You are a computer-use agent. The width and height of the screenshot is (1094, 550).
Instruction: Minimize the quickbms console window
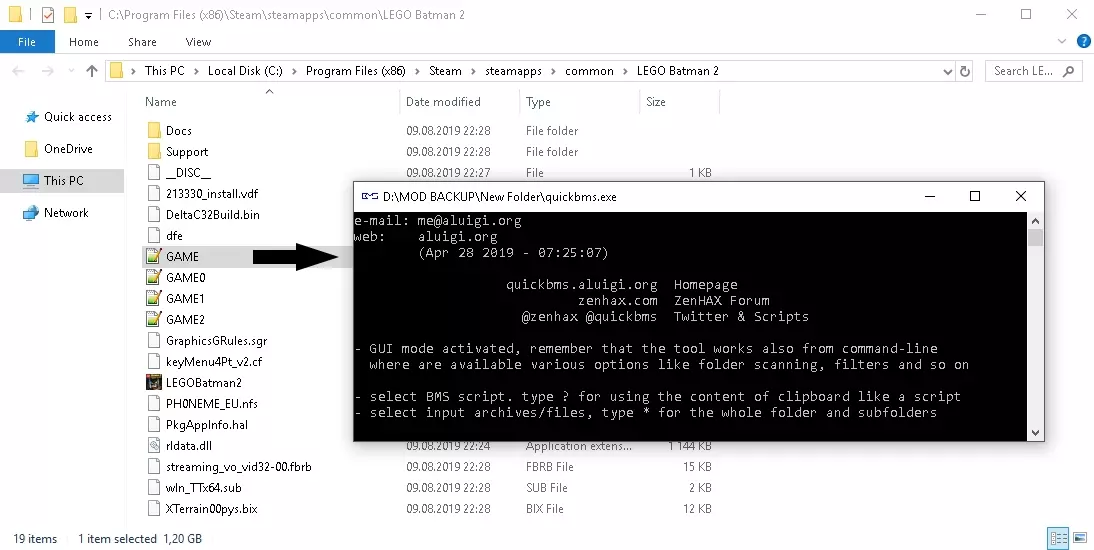tap(929, 197)
